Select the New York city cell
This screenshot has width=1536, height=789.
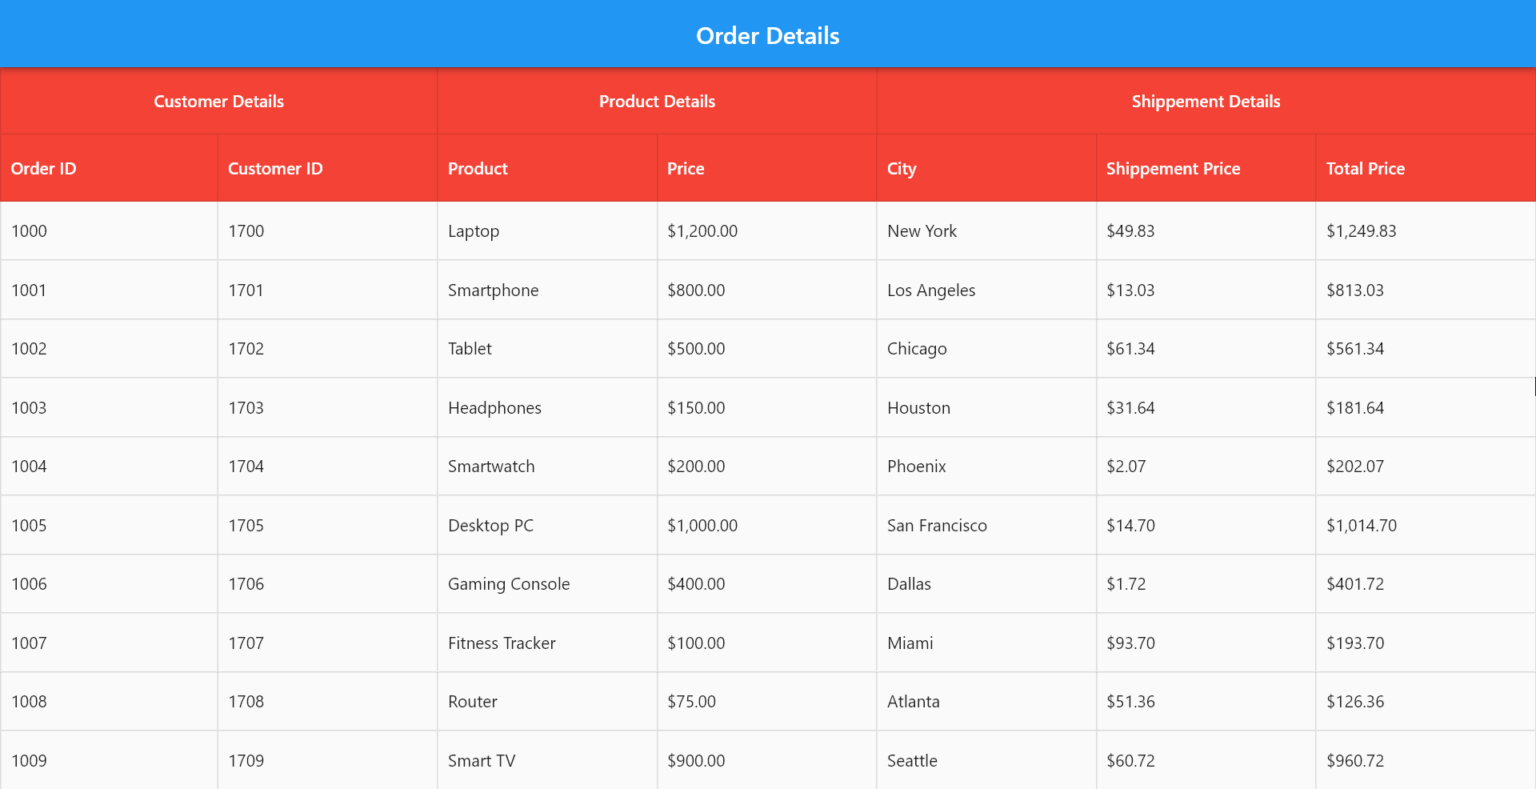(922, 231)
